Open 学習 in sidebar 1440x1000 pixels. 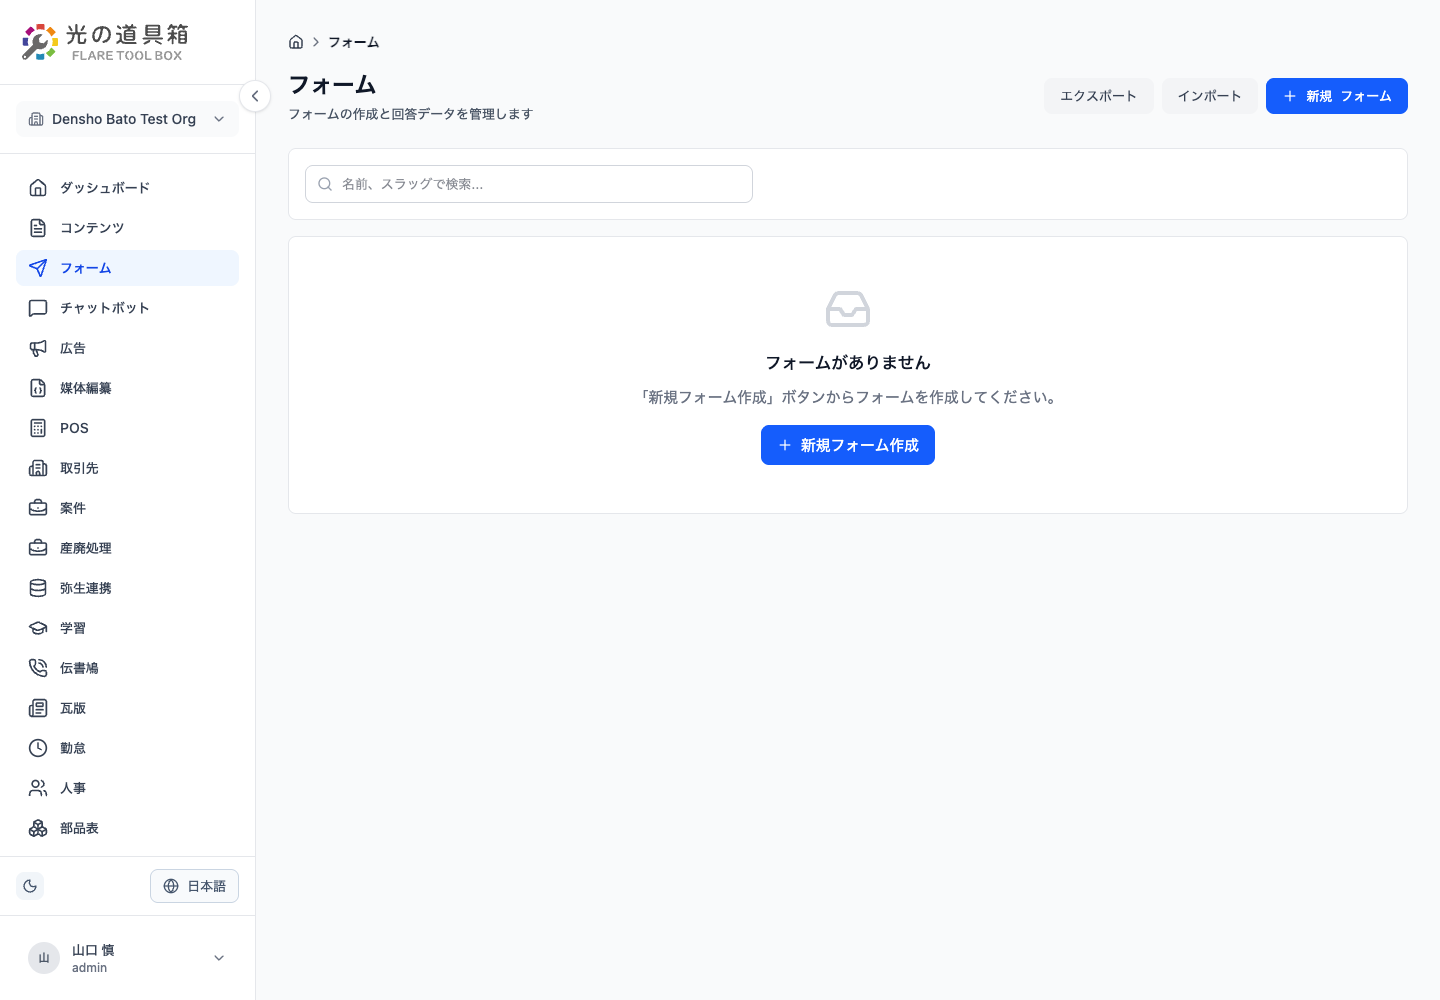[128, 628]
